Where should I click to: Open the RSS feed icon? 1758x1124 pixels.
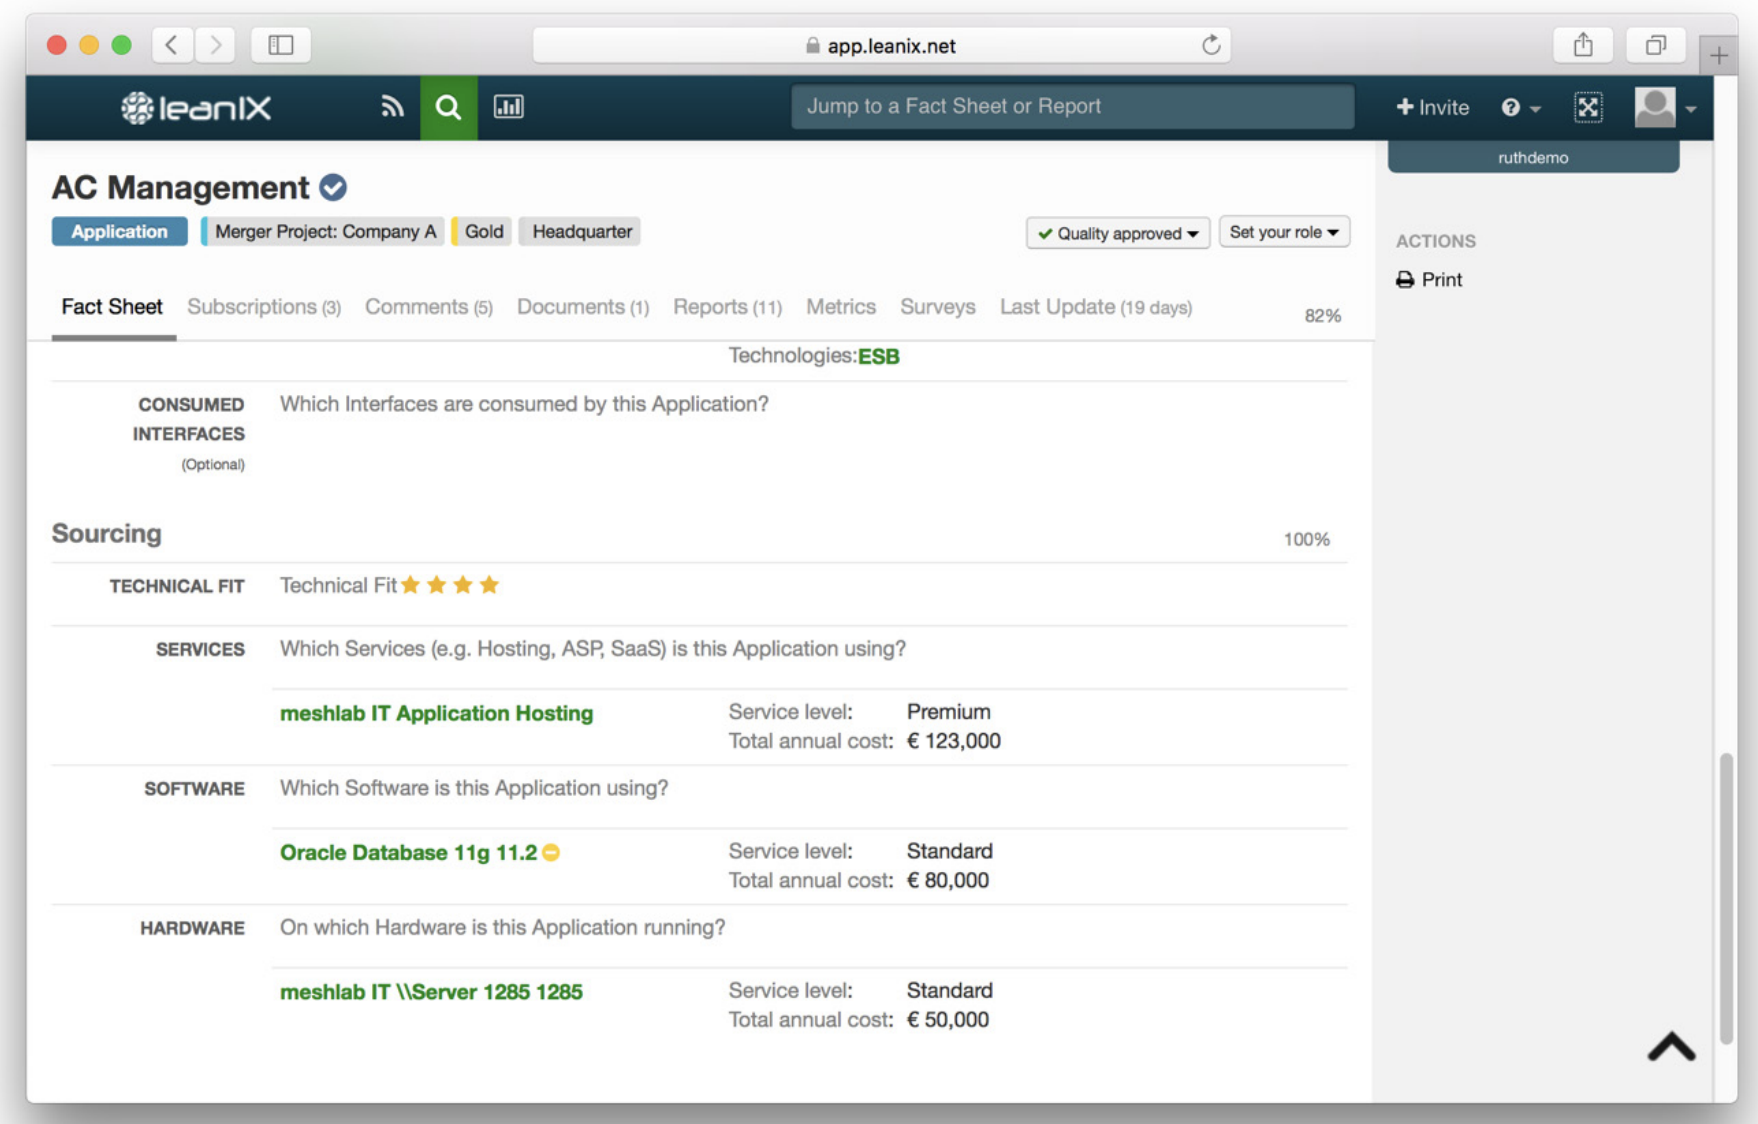click(x=392, y=106)
